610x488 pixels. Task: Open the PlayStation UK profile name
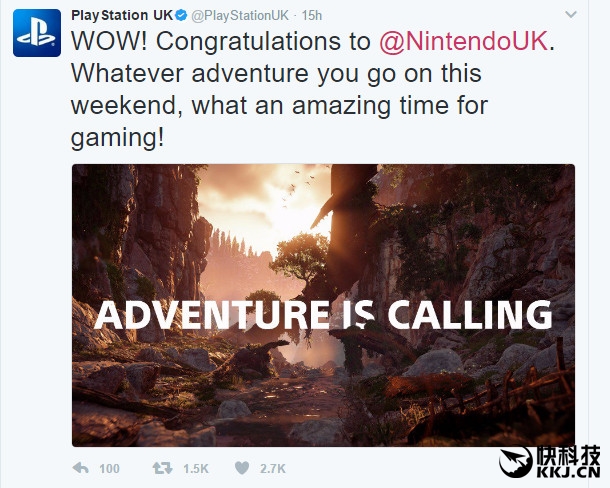[x=119, y=16]
